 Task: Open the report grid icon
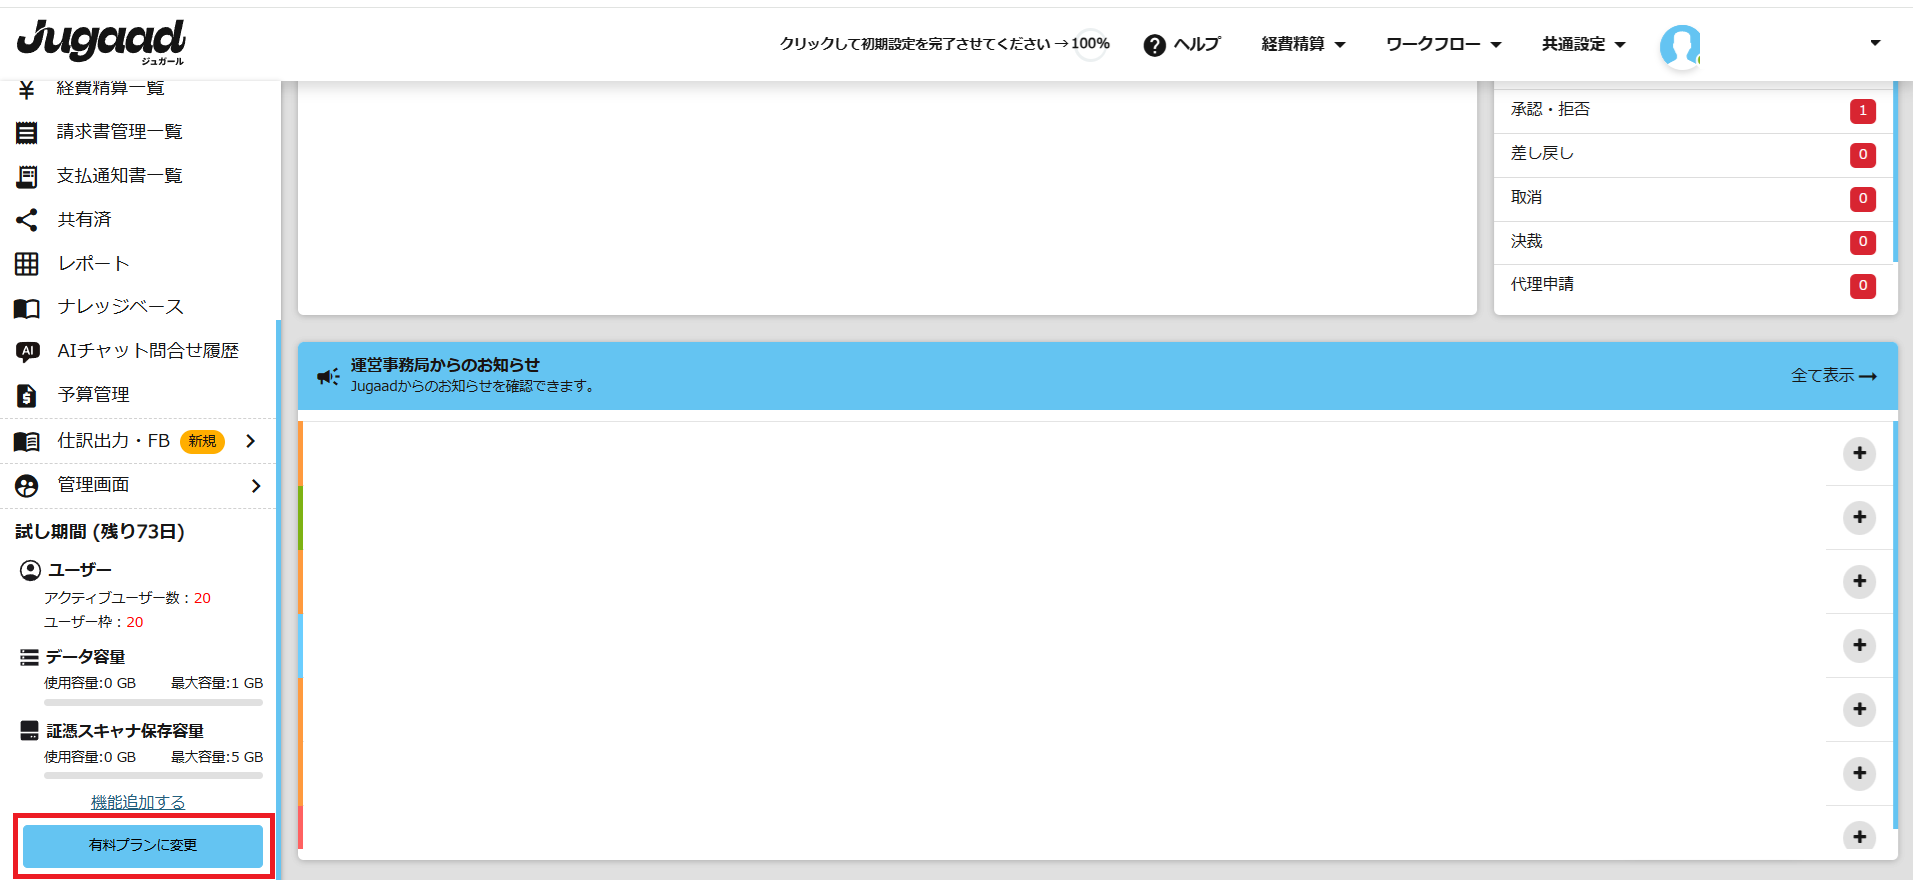pos(27,264)
